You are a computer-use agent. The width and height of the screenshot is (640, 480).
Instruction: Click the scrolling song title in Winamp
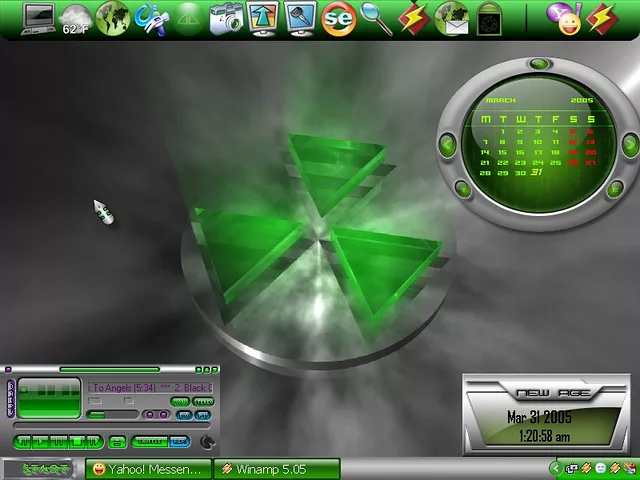pyautogui.click(x=150, y=388)
